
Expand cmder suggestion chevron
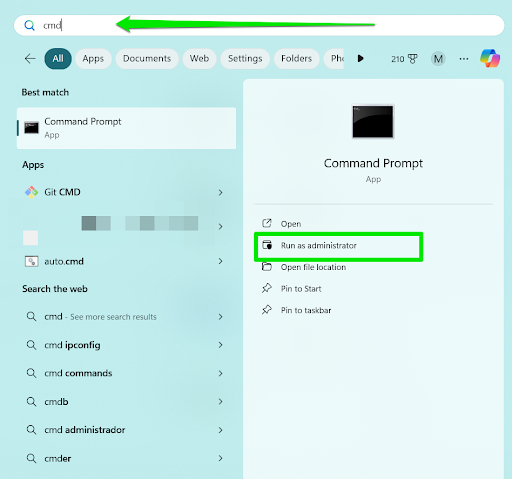[220, 458]
